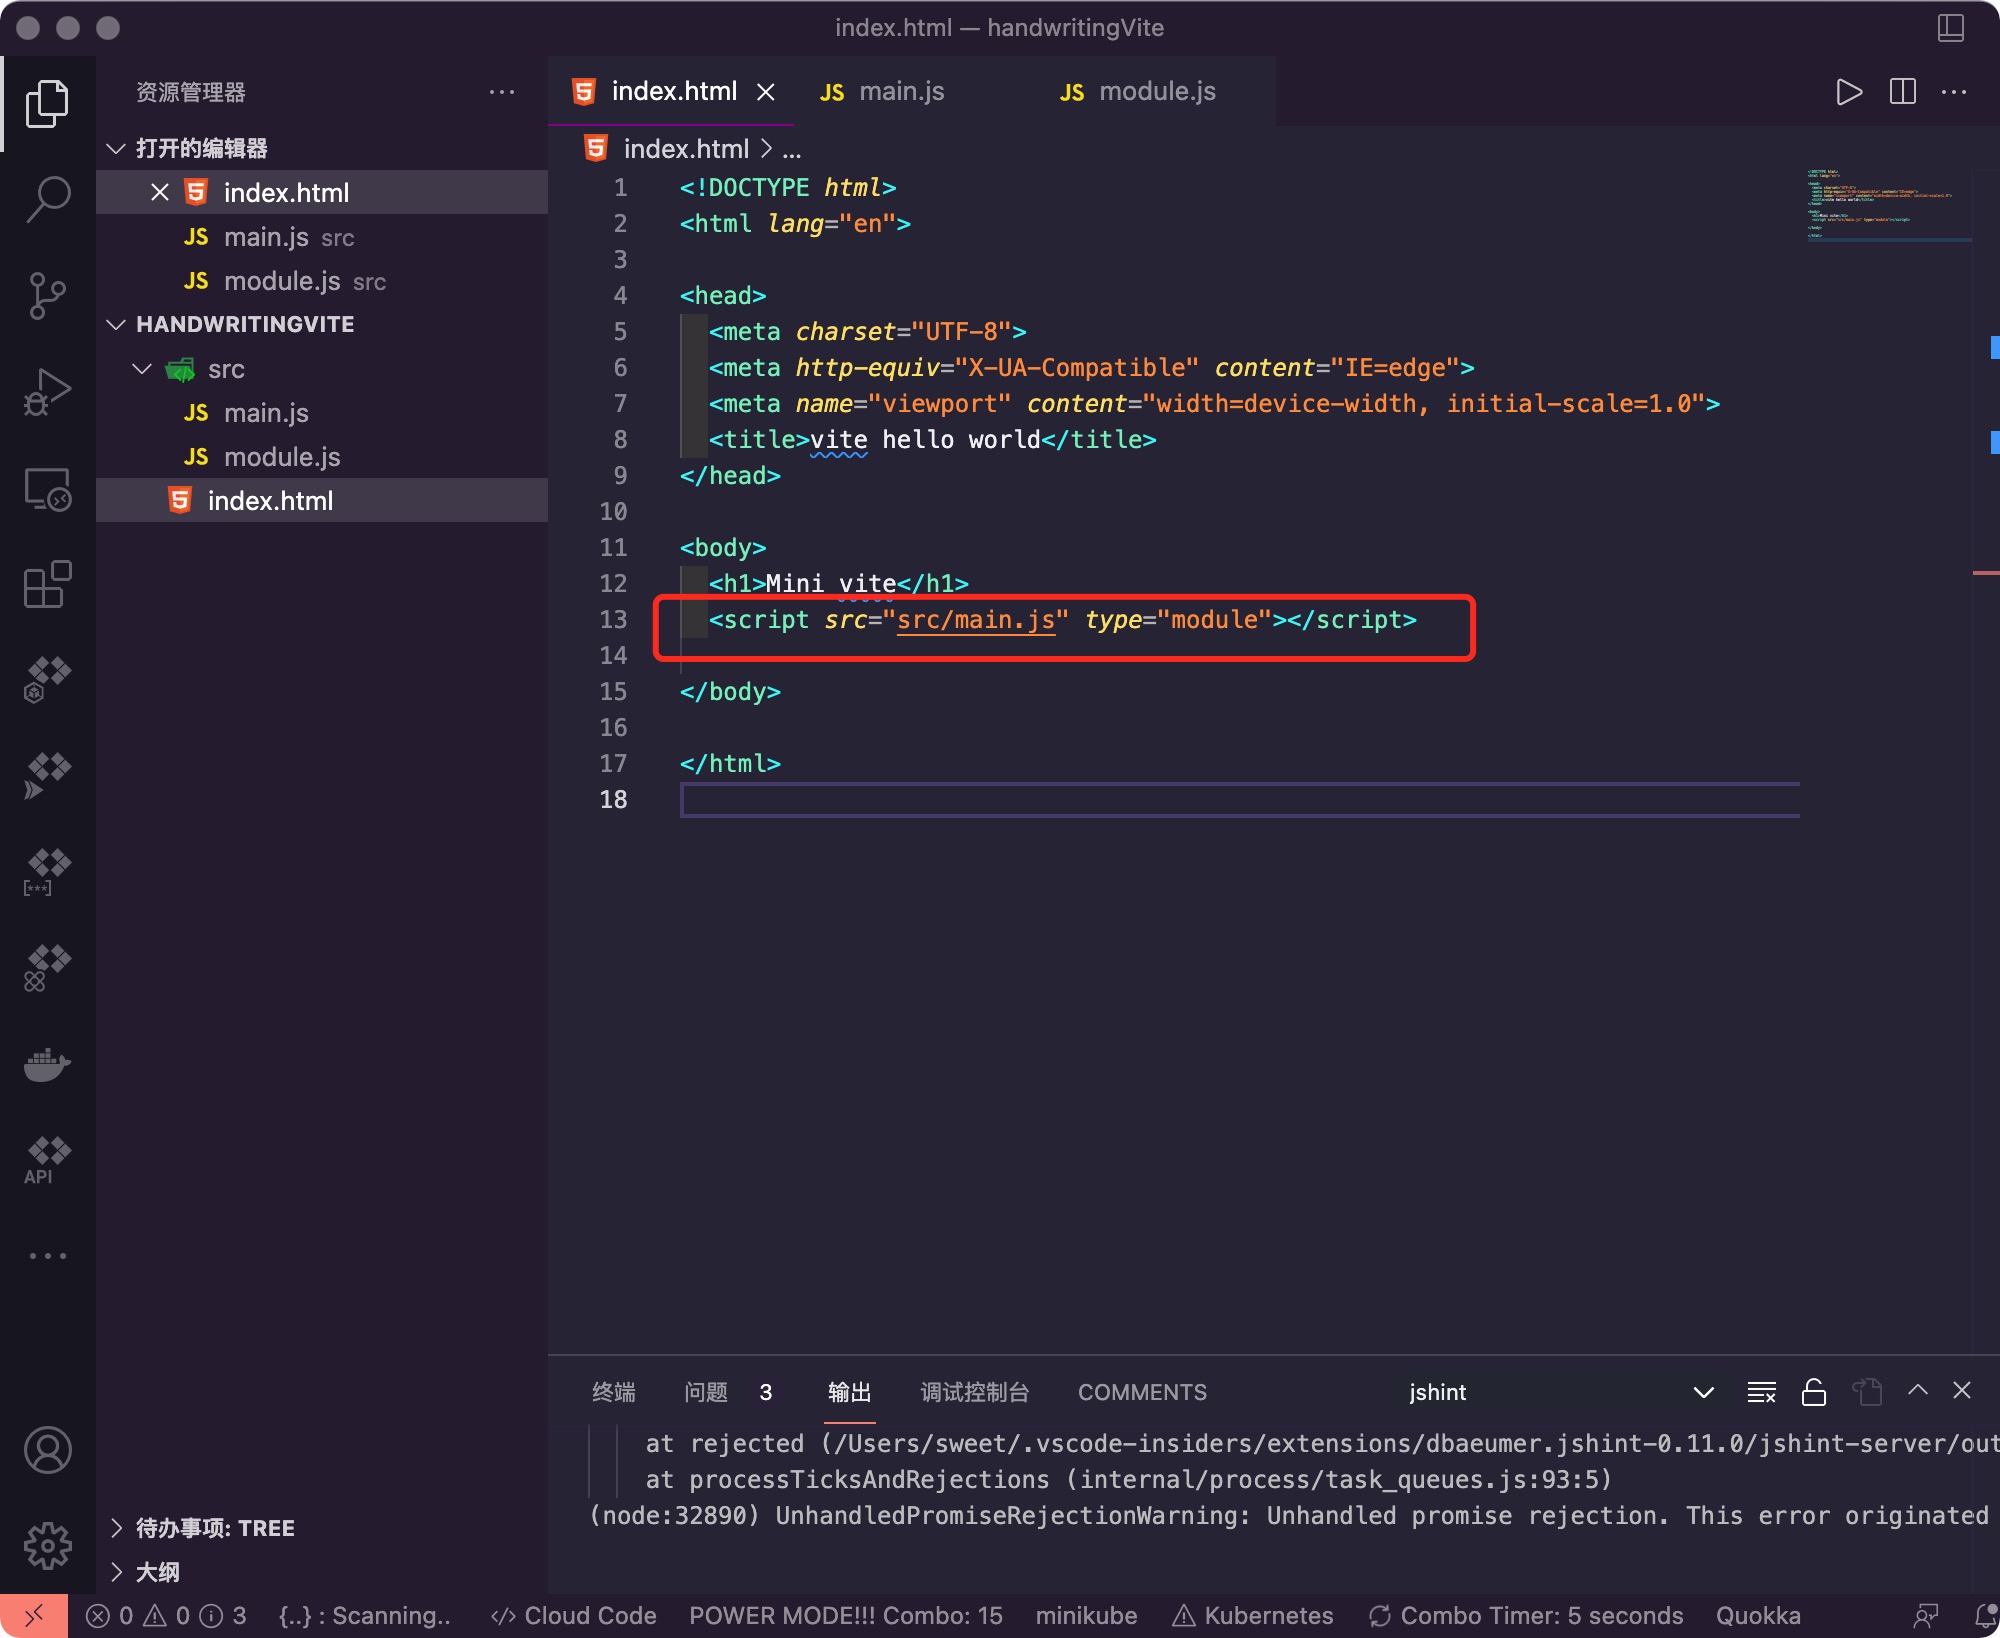Open editor More Actions ellipsis
Screen dimensions: 2000x1638
click(1954, 92)
